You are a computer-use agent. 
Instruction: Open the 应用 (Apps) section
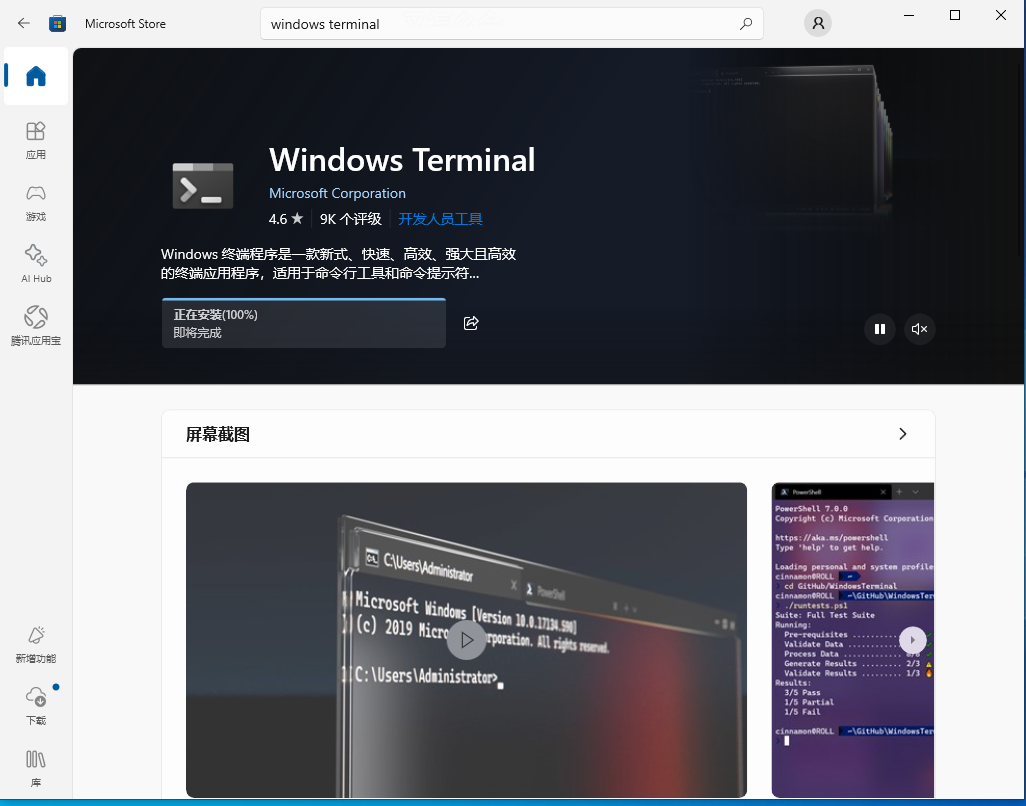coord(36,141)
